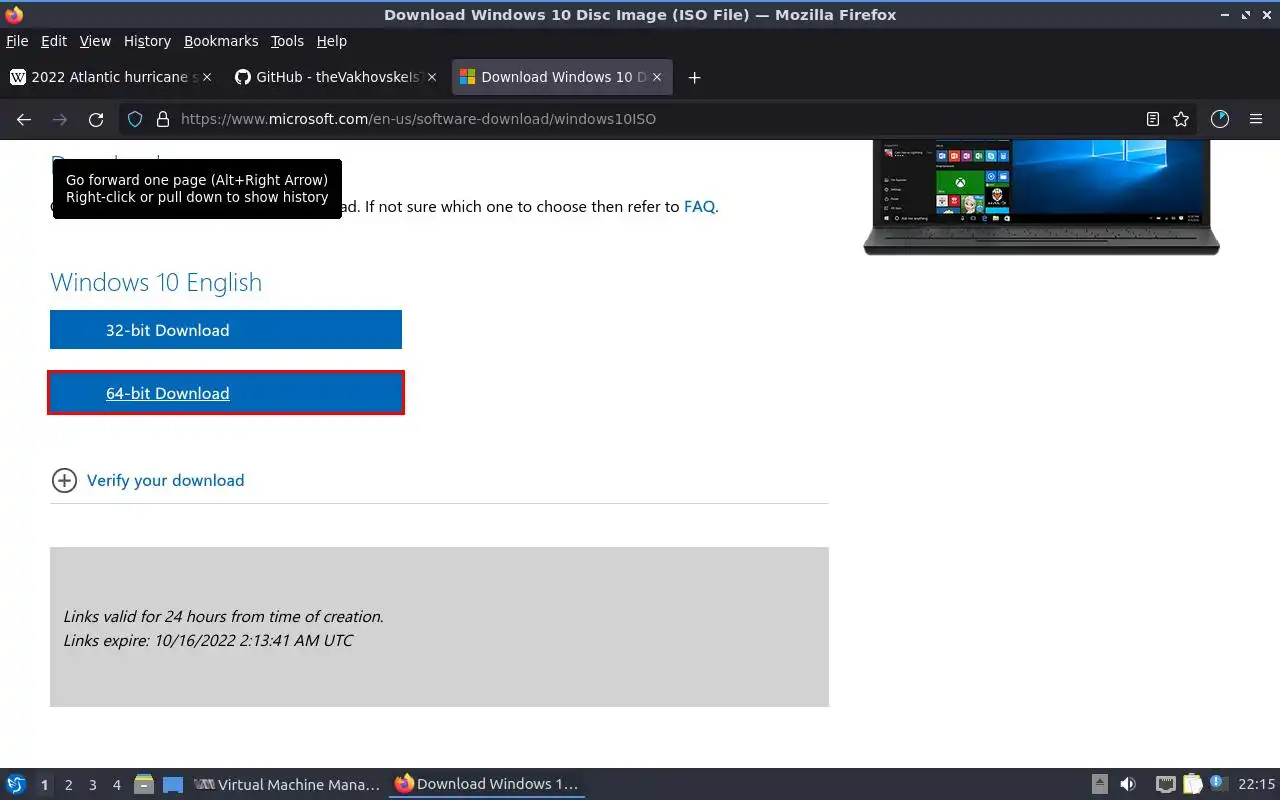Screen dimensions: 1280x800
Task: Open the clipboard manager tray icon
Action: click(1193, 785)
